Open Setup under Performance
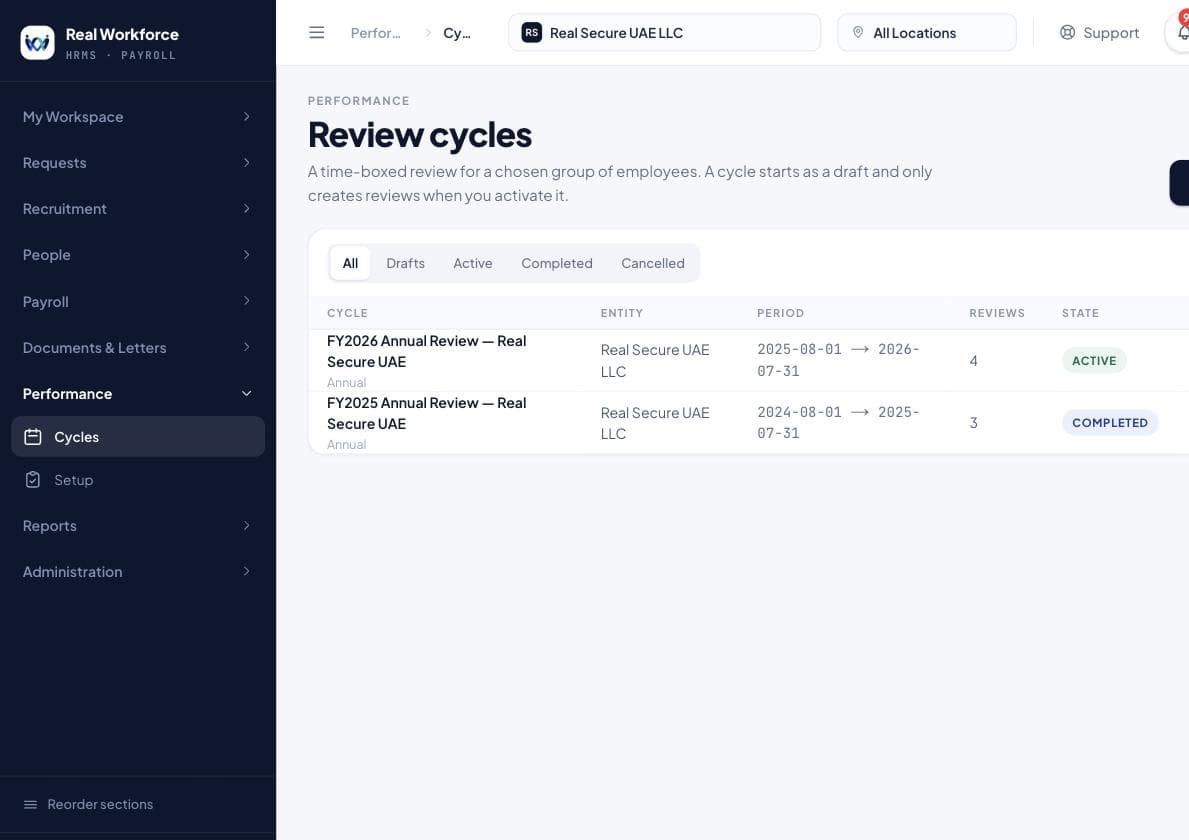The width and height of the screenshot is (1189, 840). 138,480
